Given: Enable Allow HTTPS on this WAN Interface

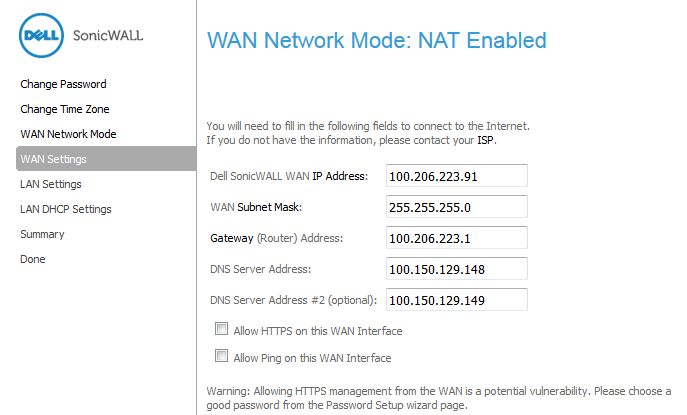Looking at the screenshot, I should pyautogui.click(x=221, y=329).
